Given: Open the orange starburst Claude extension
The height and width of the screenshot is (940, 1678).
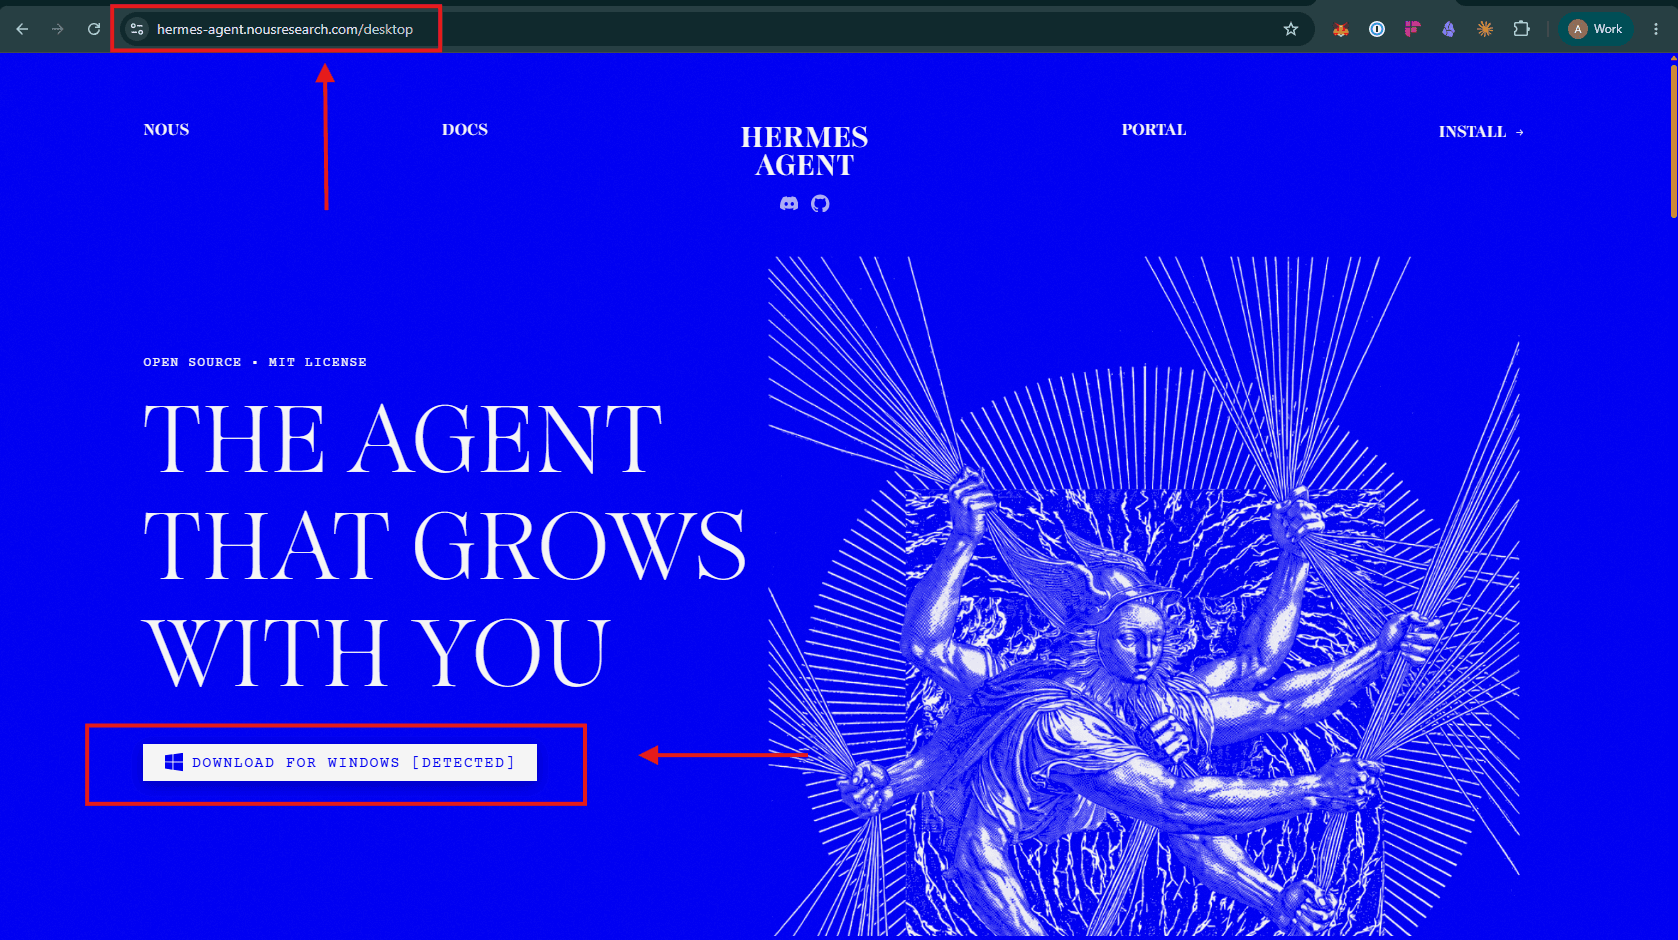Looking at the screenshot, I should (1485, 29).
